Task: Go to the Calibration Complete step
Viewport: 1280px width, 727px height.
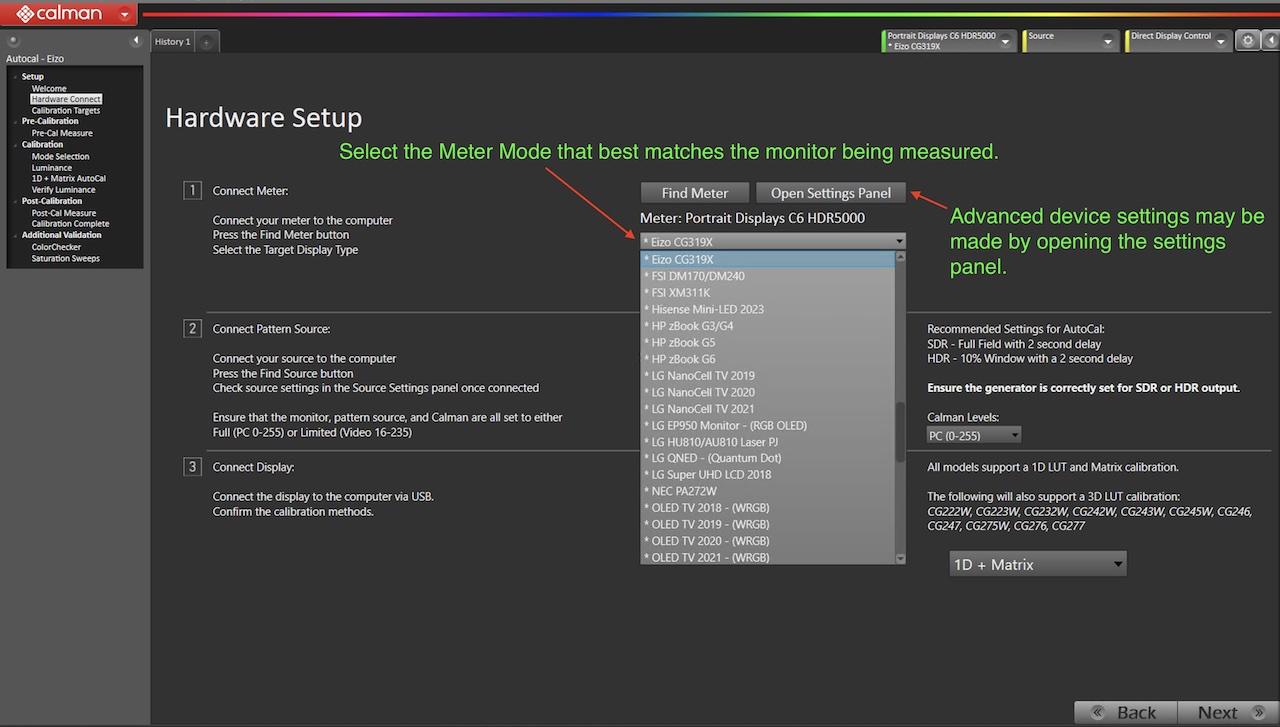Action: pos(70,224)
